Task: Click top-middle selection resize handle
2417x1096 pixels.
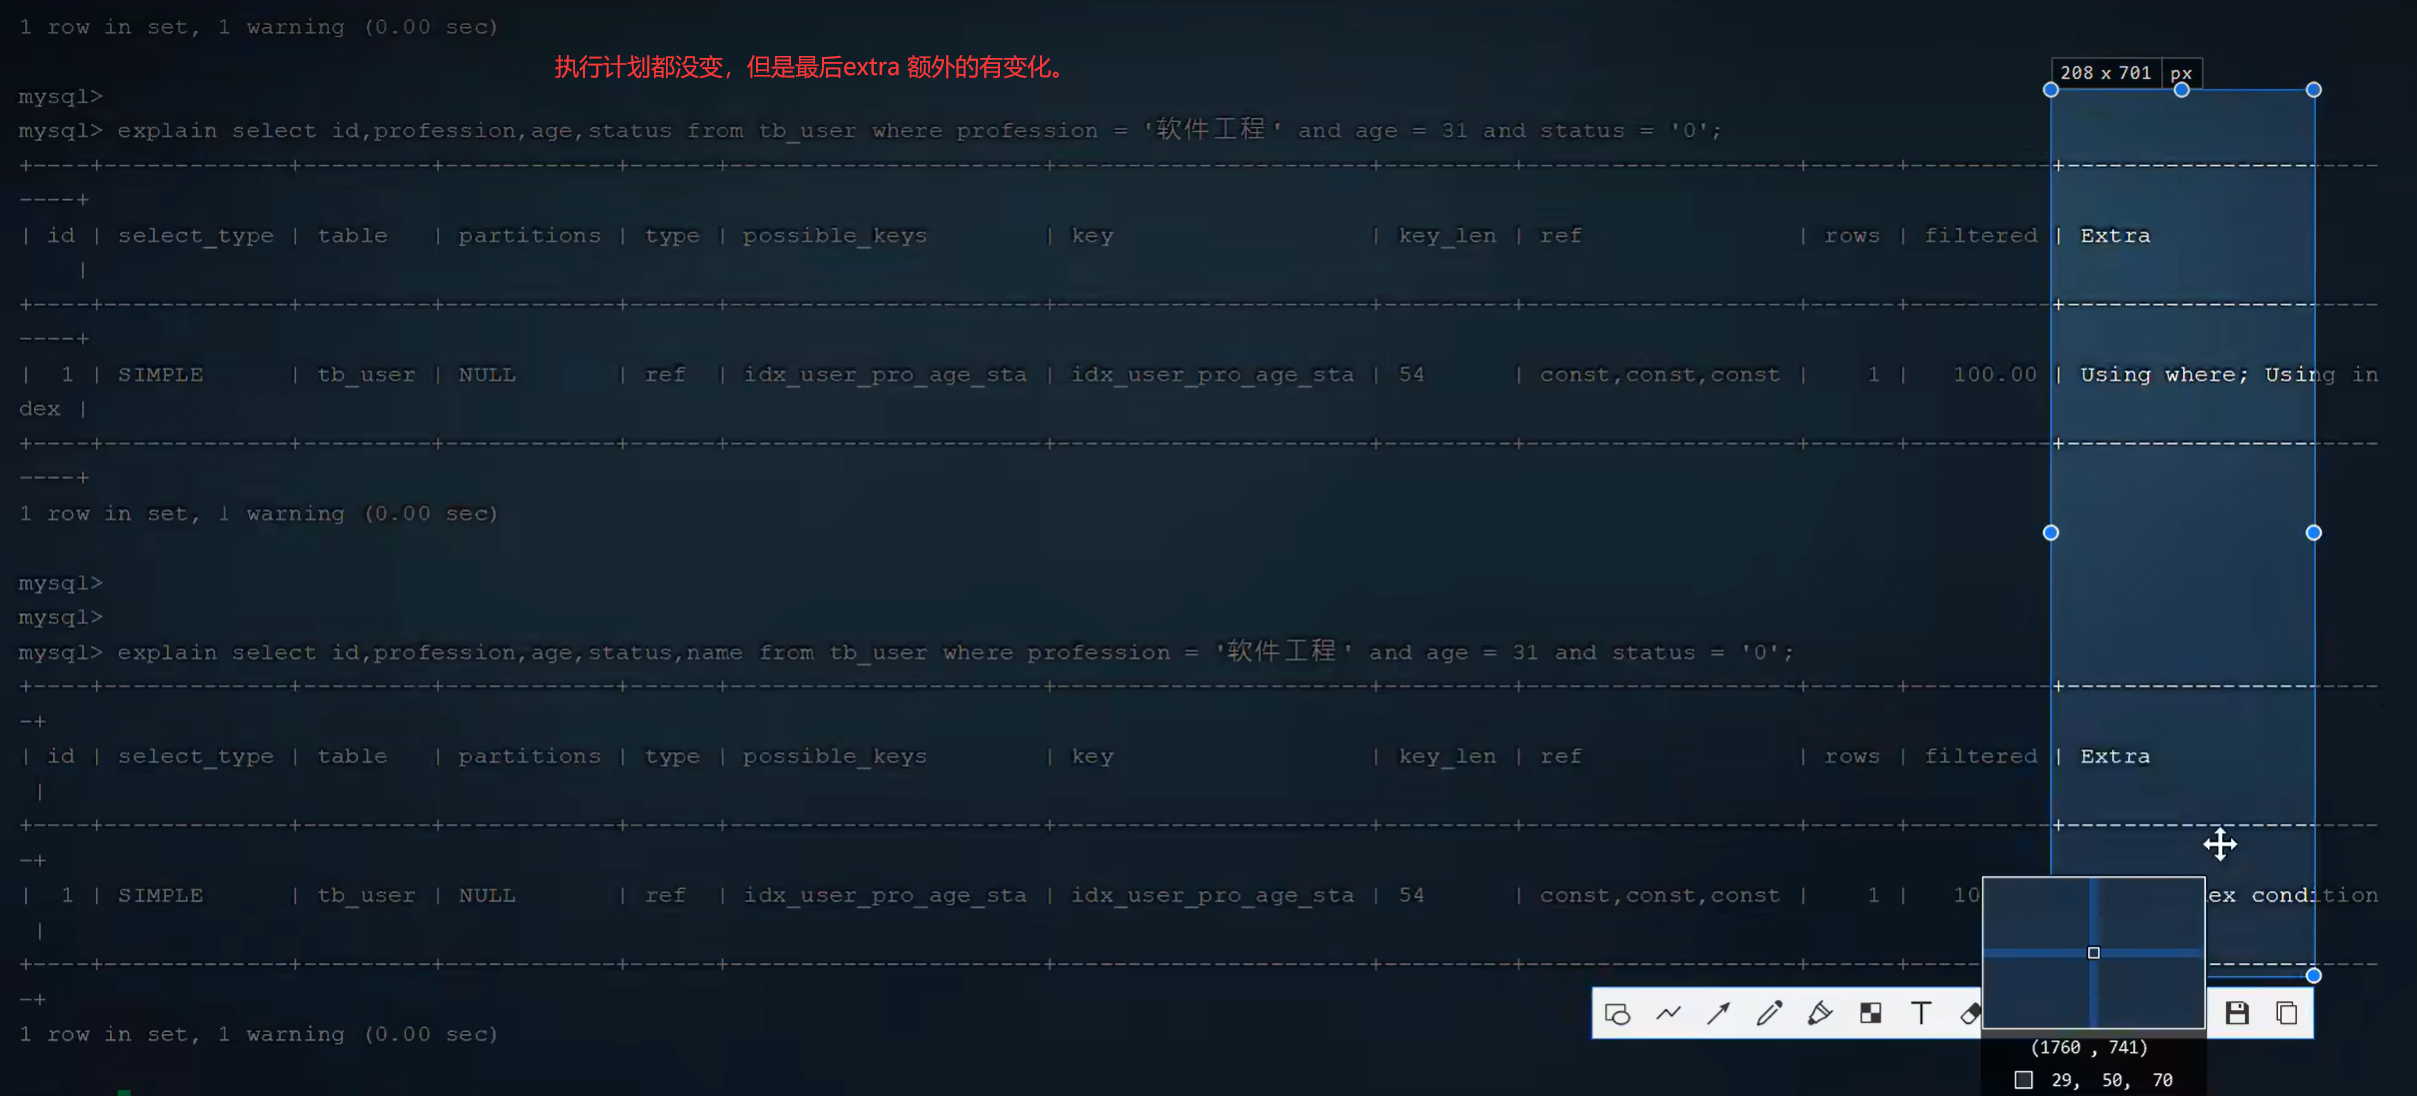Action: point(2182,90)
